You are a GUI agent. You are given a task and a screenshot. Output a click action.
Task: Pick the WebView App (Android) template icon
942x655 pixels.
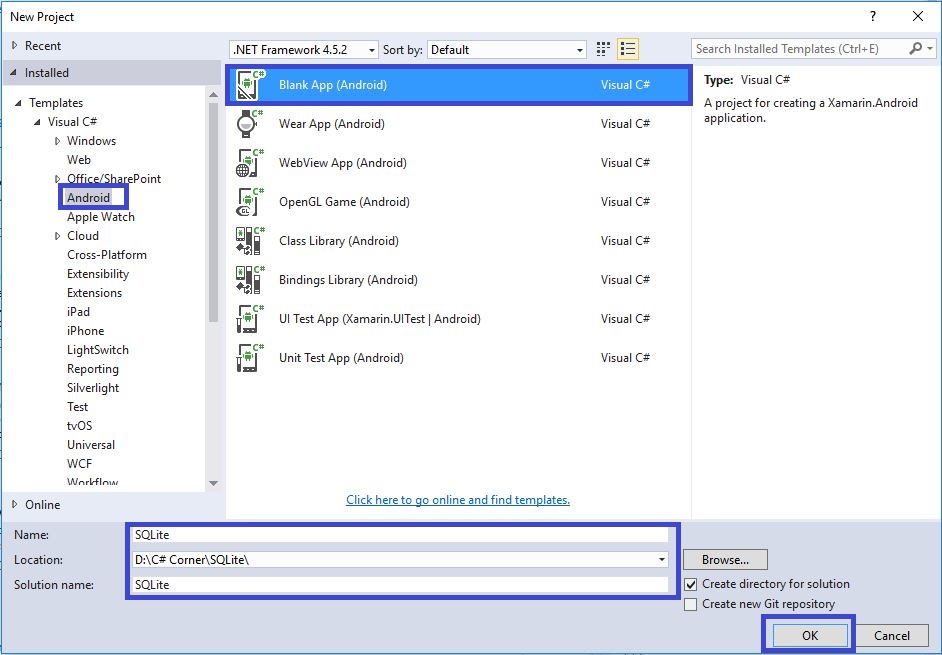coord(248,162)
